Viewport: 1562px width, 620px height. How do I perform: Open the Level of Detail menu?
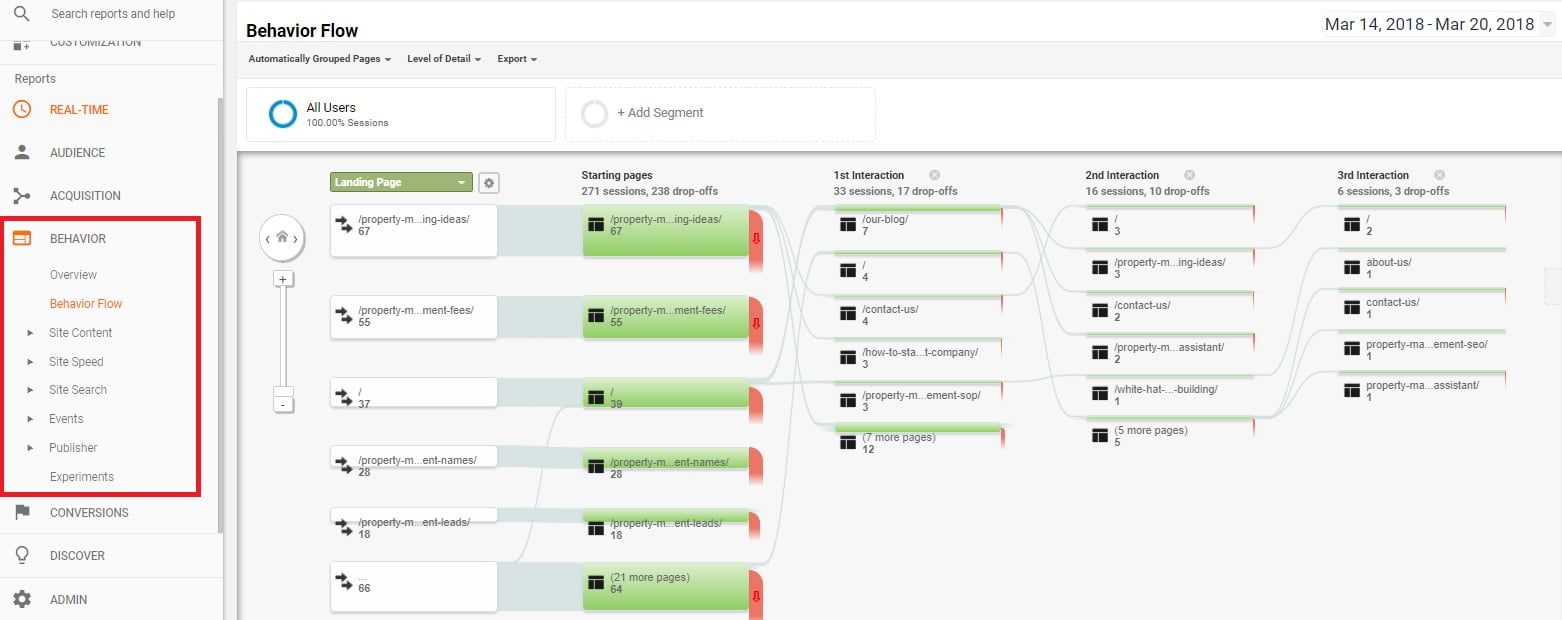point(444,59)
